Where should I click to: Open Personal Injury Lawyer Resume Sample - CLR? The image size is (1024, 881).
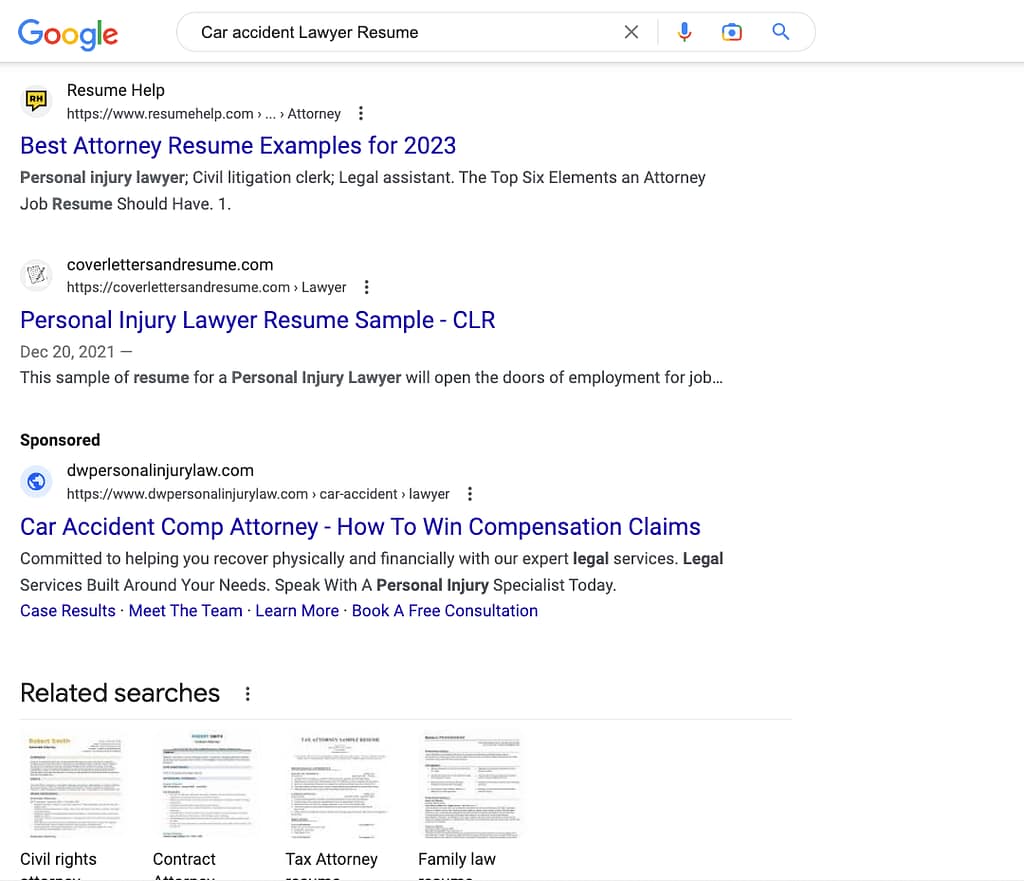pos(257,320)
